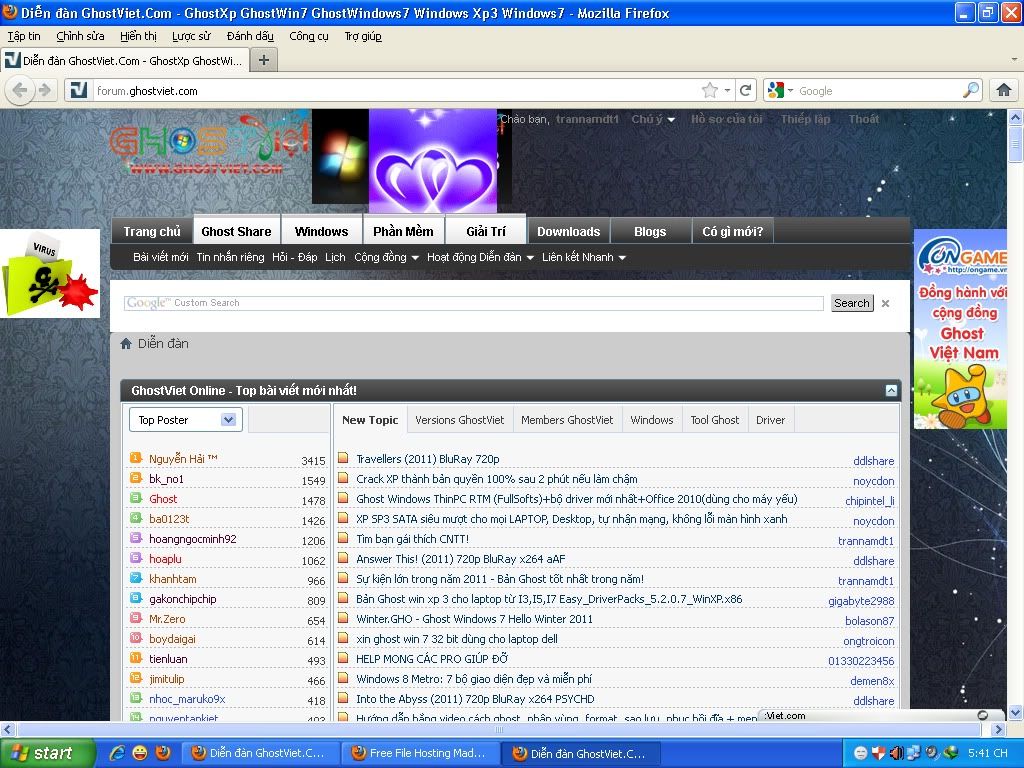Collapse the GhostViet Online panel

click(890, 390)
